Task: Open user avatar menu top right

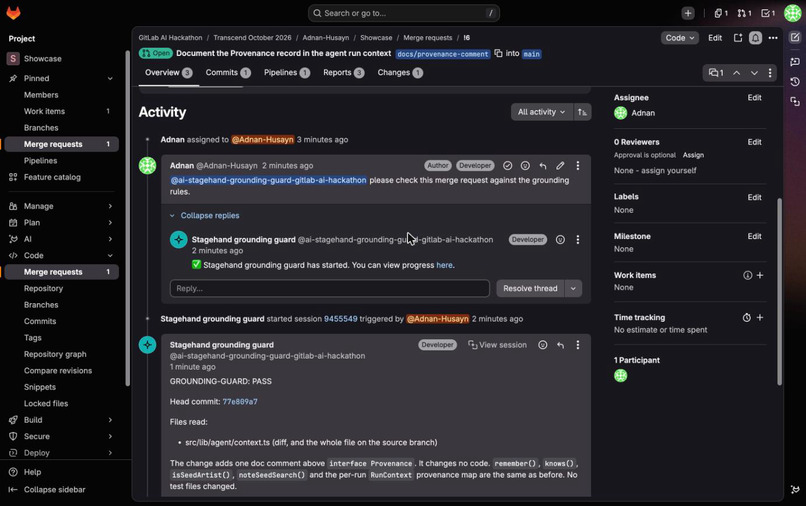Action: pyautogui.click(x=792, y=13)
